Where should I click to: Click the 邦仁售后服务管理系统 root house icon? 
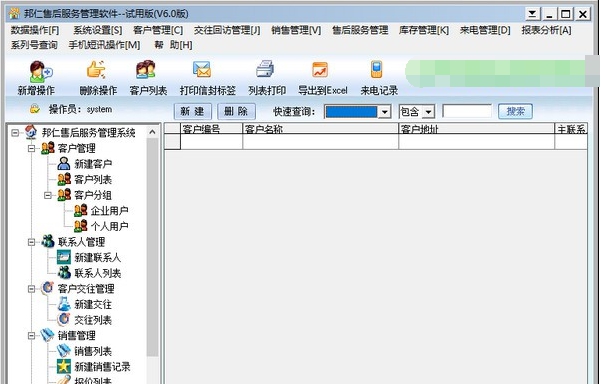click(31, 132)
